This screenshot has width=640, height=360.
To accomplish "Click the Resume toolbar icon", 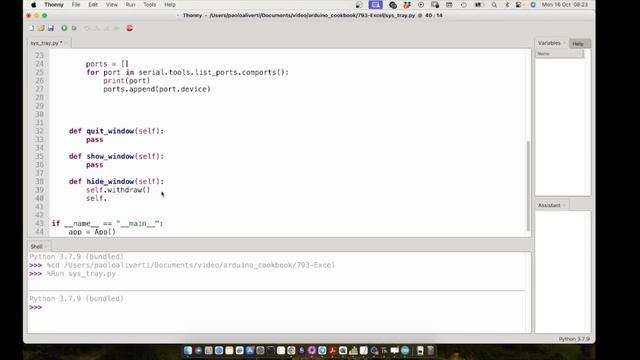I will pyautogui.click(x=116, y=28).
